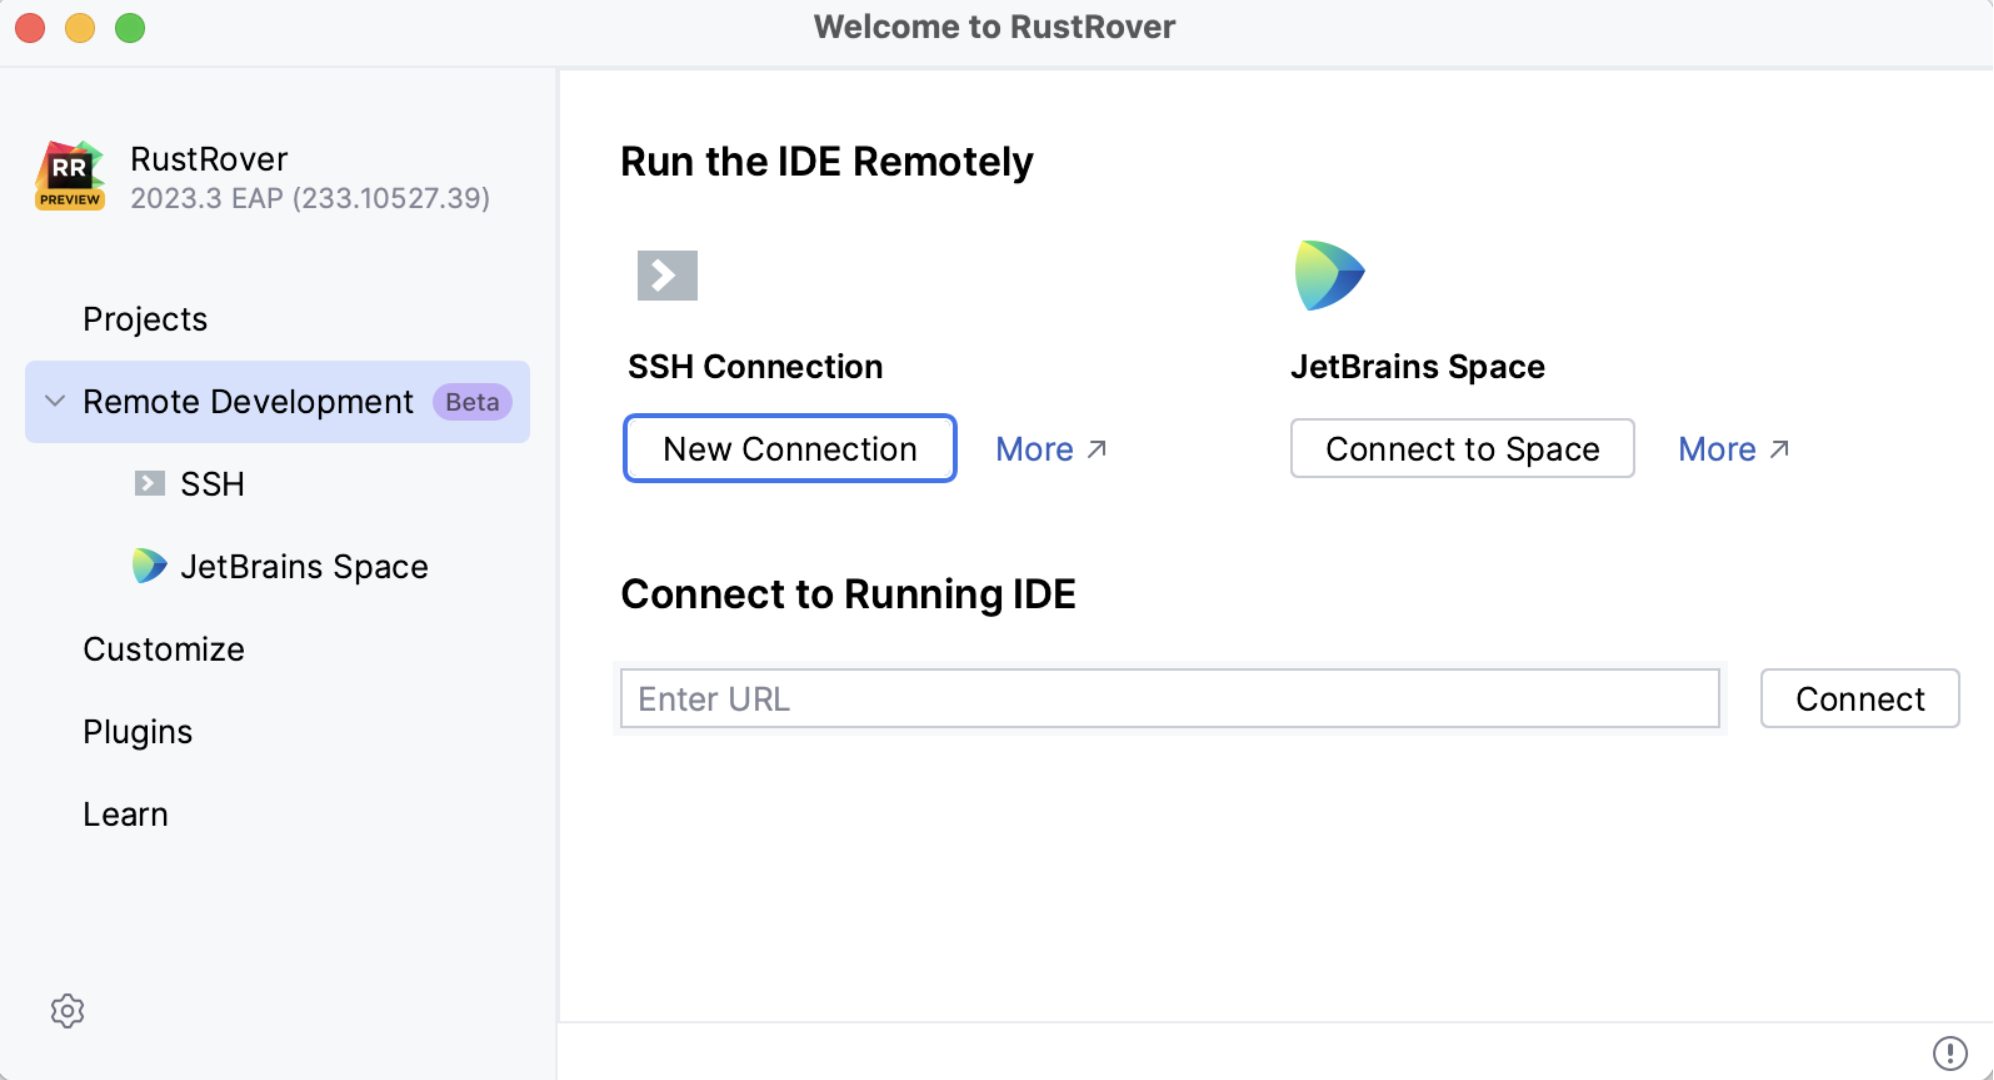Viewport: 1994px width, 1080px height.
Task: Click the large SSH Connection terminal icon
Action: 667,275
